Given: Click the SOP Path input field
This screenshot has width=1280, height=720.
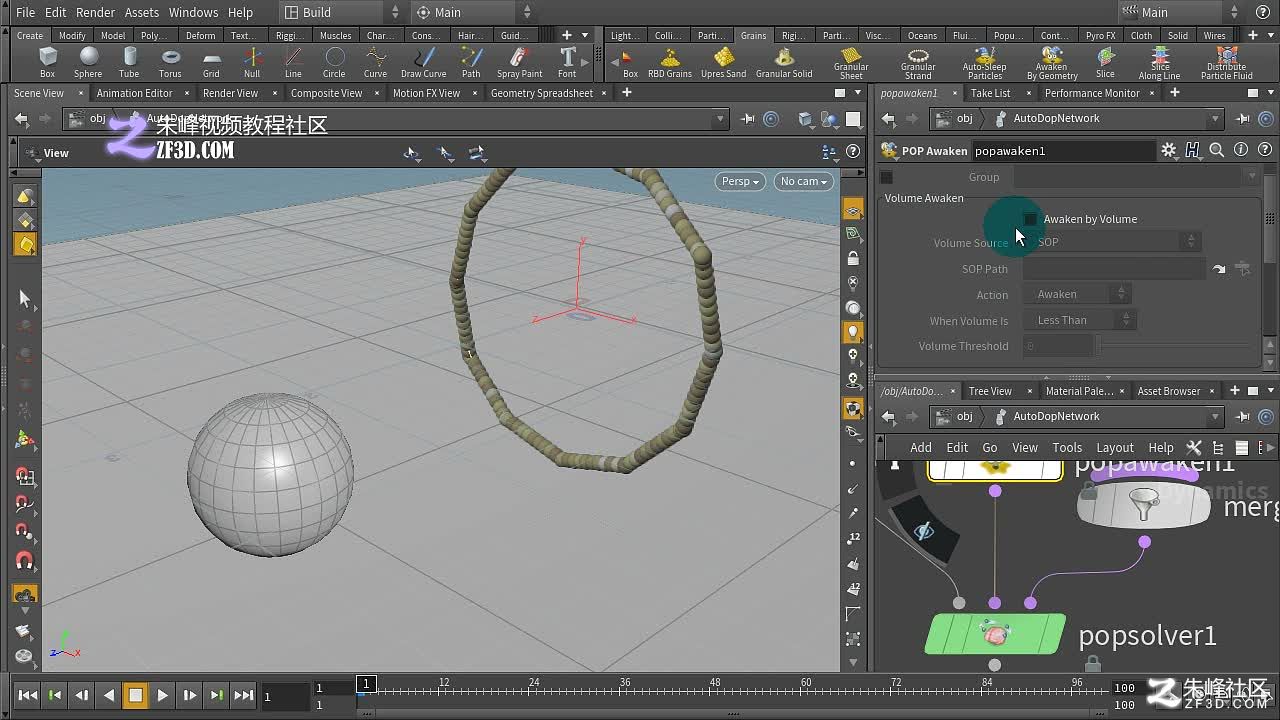Looking at the screenshot, I should (x=1115, y=269).
